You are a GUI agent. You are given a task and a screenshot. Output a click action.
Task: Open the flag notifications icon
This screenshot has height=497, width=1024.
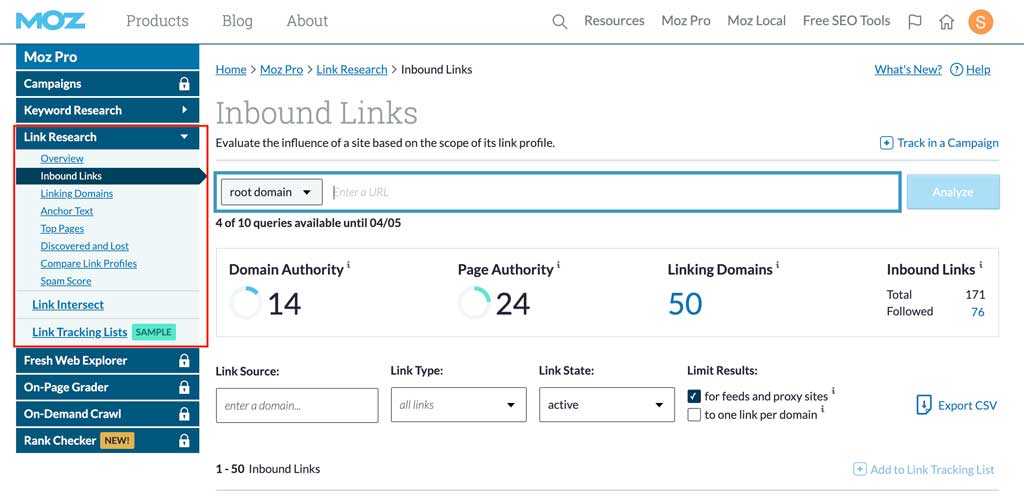pyautogui.click(x=914, y=21)
